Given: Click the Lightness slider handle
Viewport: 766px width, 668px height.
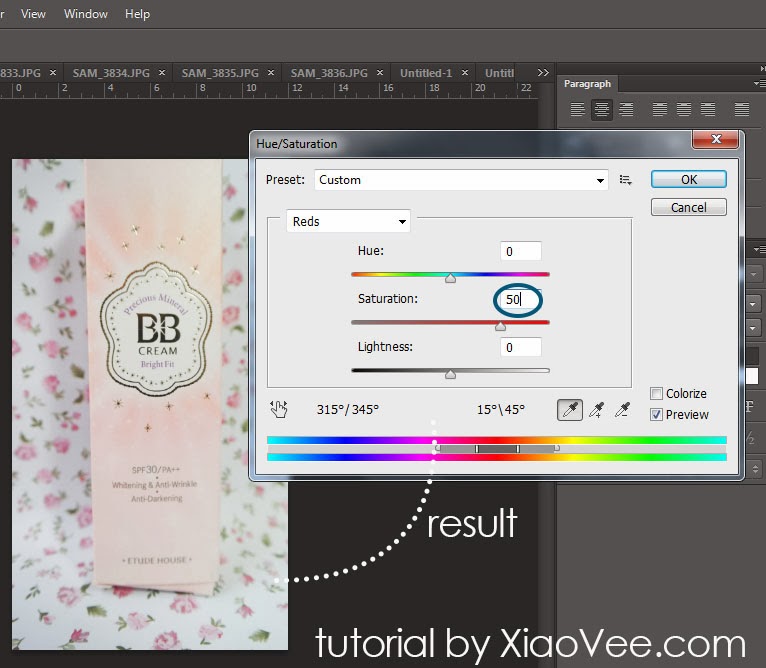Looking at the screenshot, I should point(450,374).
